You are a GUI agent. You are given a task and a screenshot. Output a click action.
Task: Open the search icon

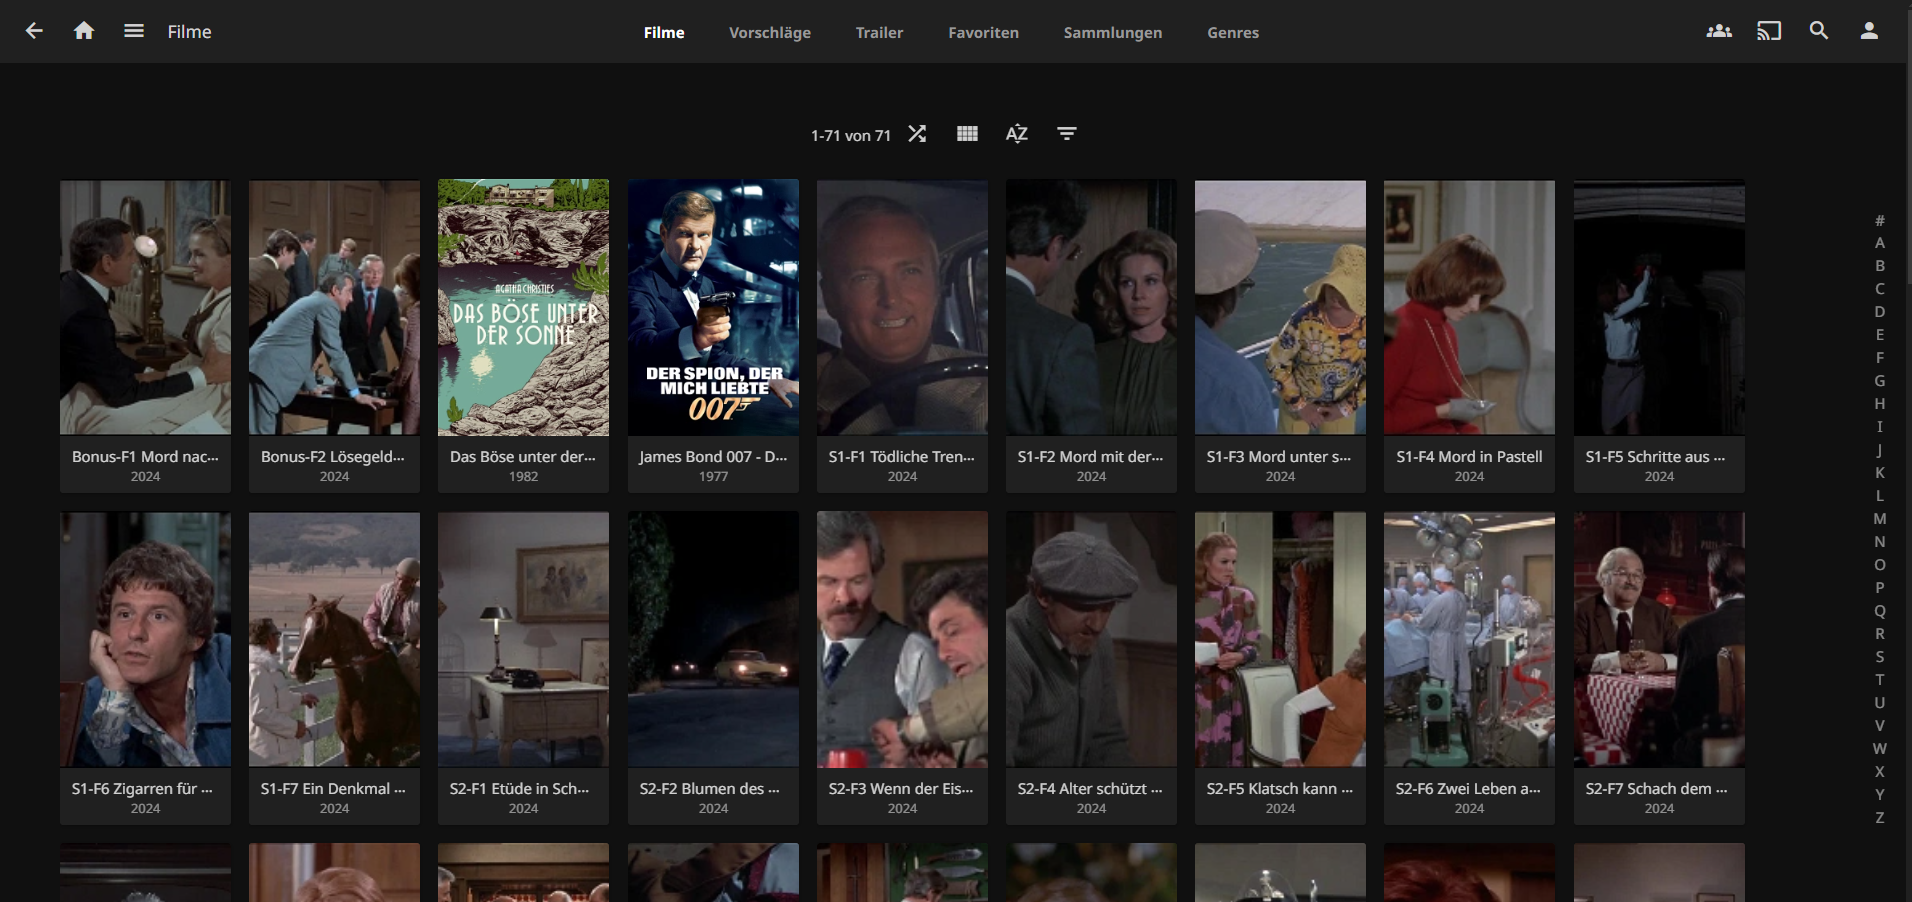pyautogui.click(x=1818, y=31)
